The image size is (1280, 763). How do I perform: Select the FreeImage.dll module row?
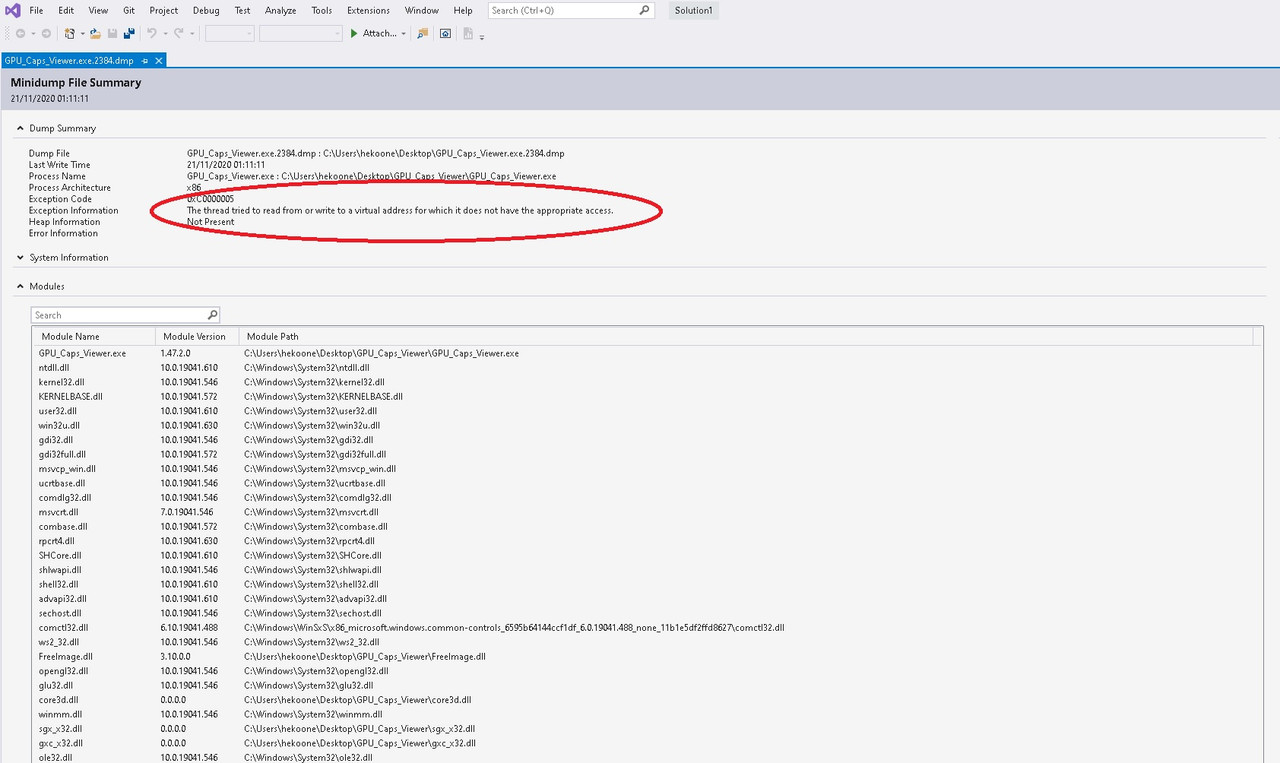647,657
